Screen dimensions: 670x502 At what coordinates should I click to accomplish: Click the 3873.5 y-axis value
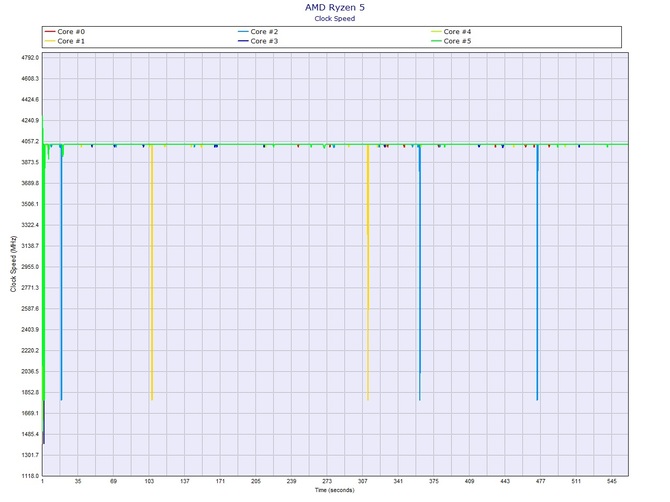tap(30, 162)
